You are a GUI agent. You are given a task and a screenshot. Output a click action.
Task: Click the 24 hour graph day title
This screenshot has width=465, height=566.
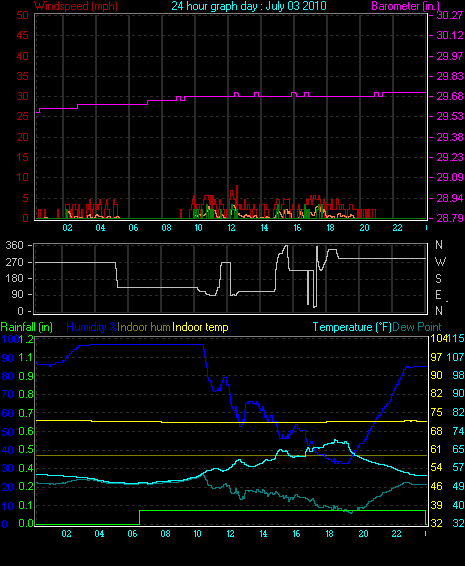click(249, 6)
